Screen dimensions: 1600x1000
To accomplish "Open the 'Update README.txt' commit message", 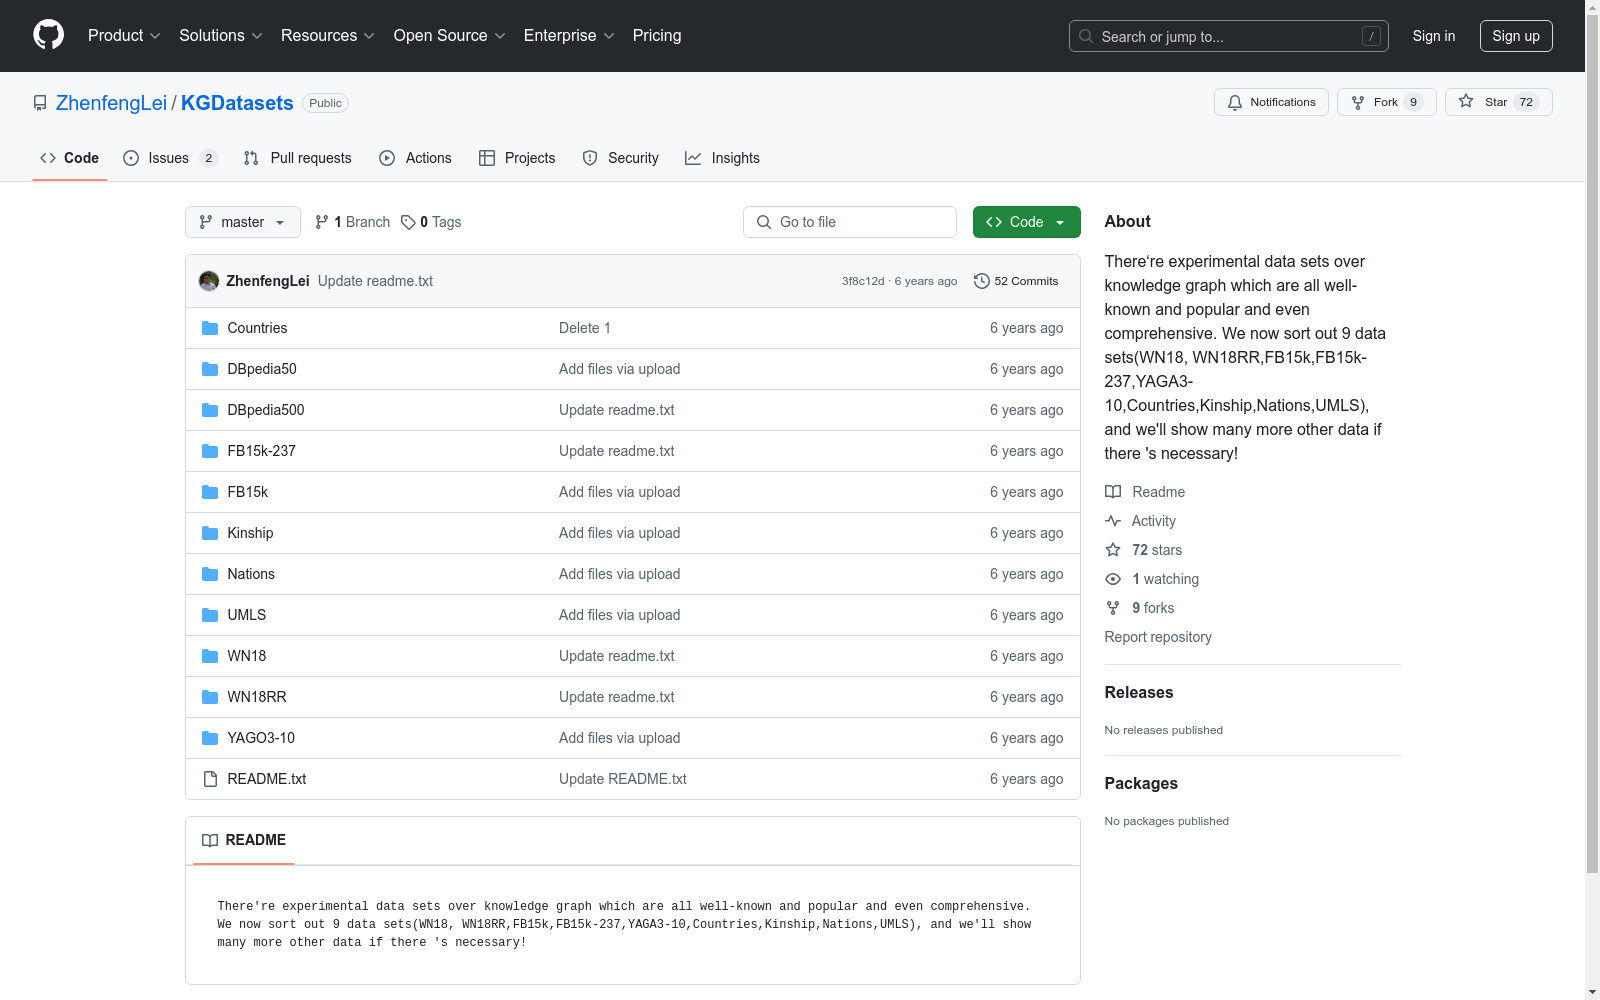I will (x=623, y=779).
